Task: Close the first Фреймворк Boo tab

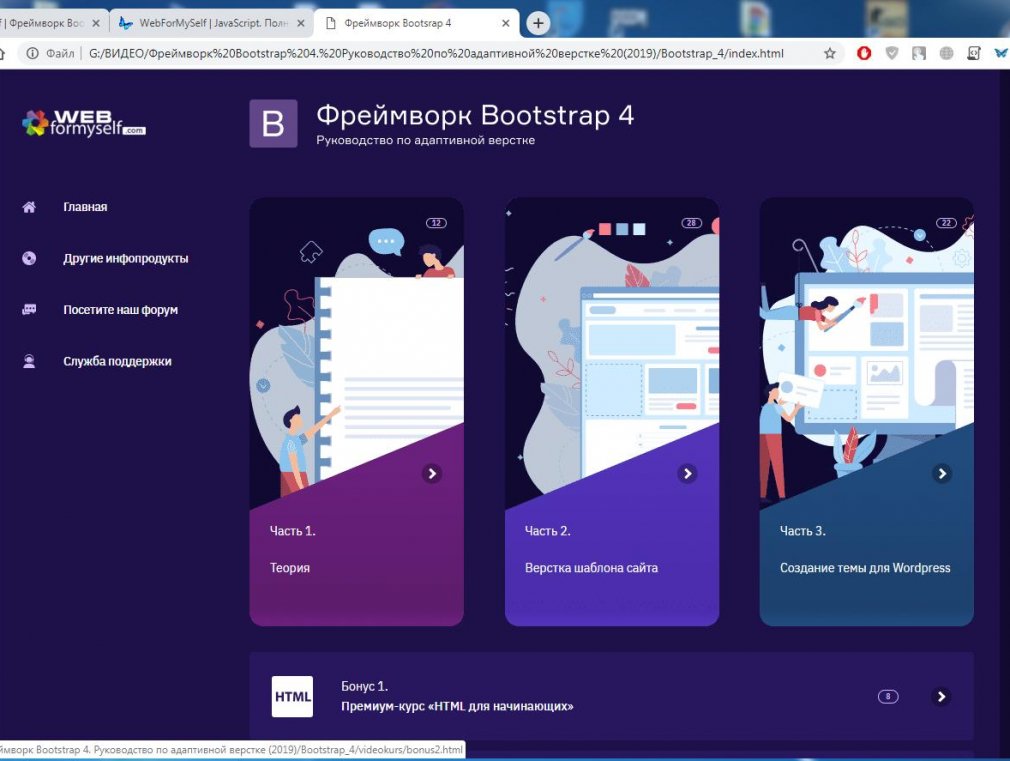Action: click(x=96, y=23)
